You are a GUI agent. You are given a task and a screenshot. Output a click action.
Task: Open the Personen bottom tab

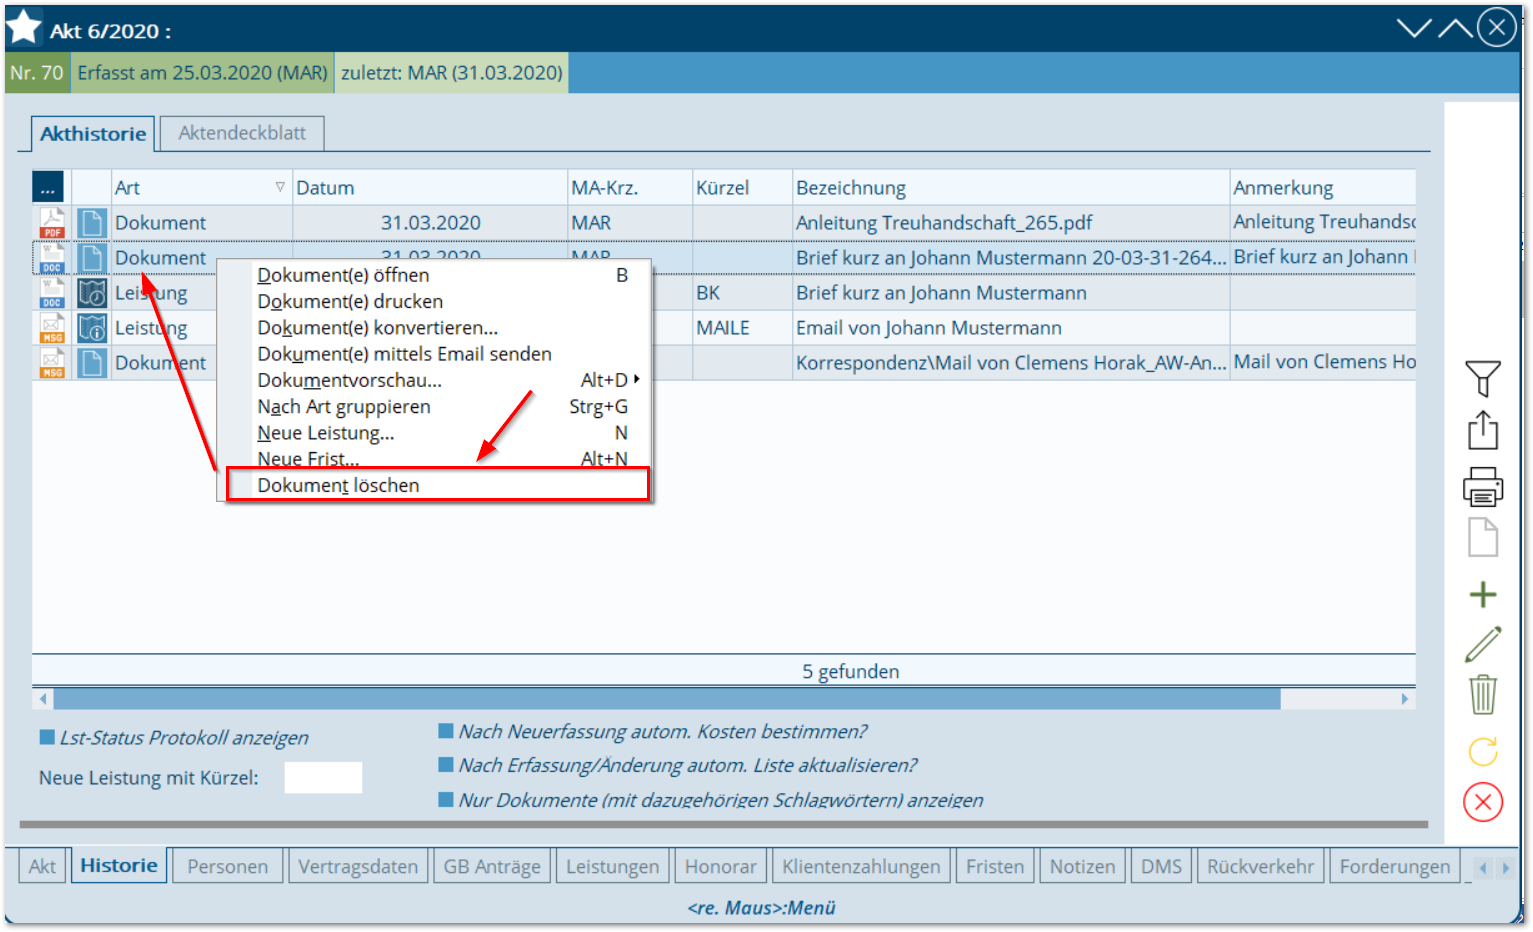pyautogui.click(x=227, y=866)
